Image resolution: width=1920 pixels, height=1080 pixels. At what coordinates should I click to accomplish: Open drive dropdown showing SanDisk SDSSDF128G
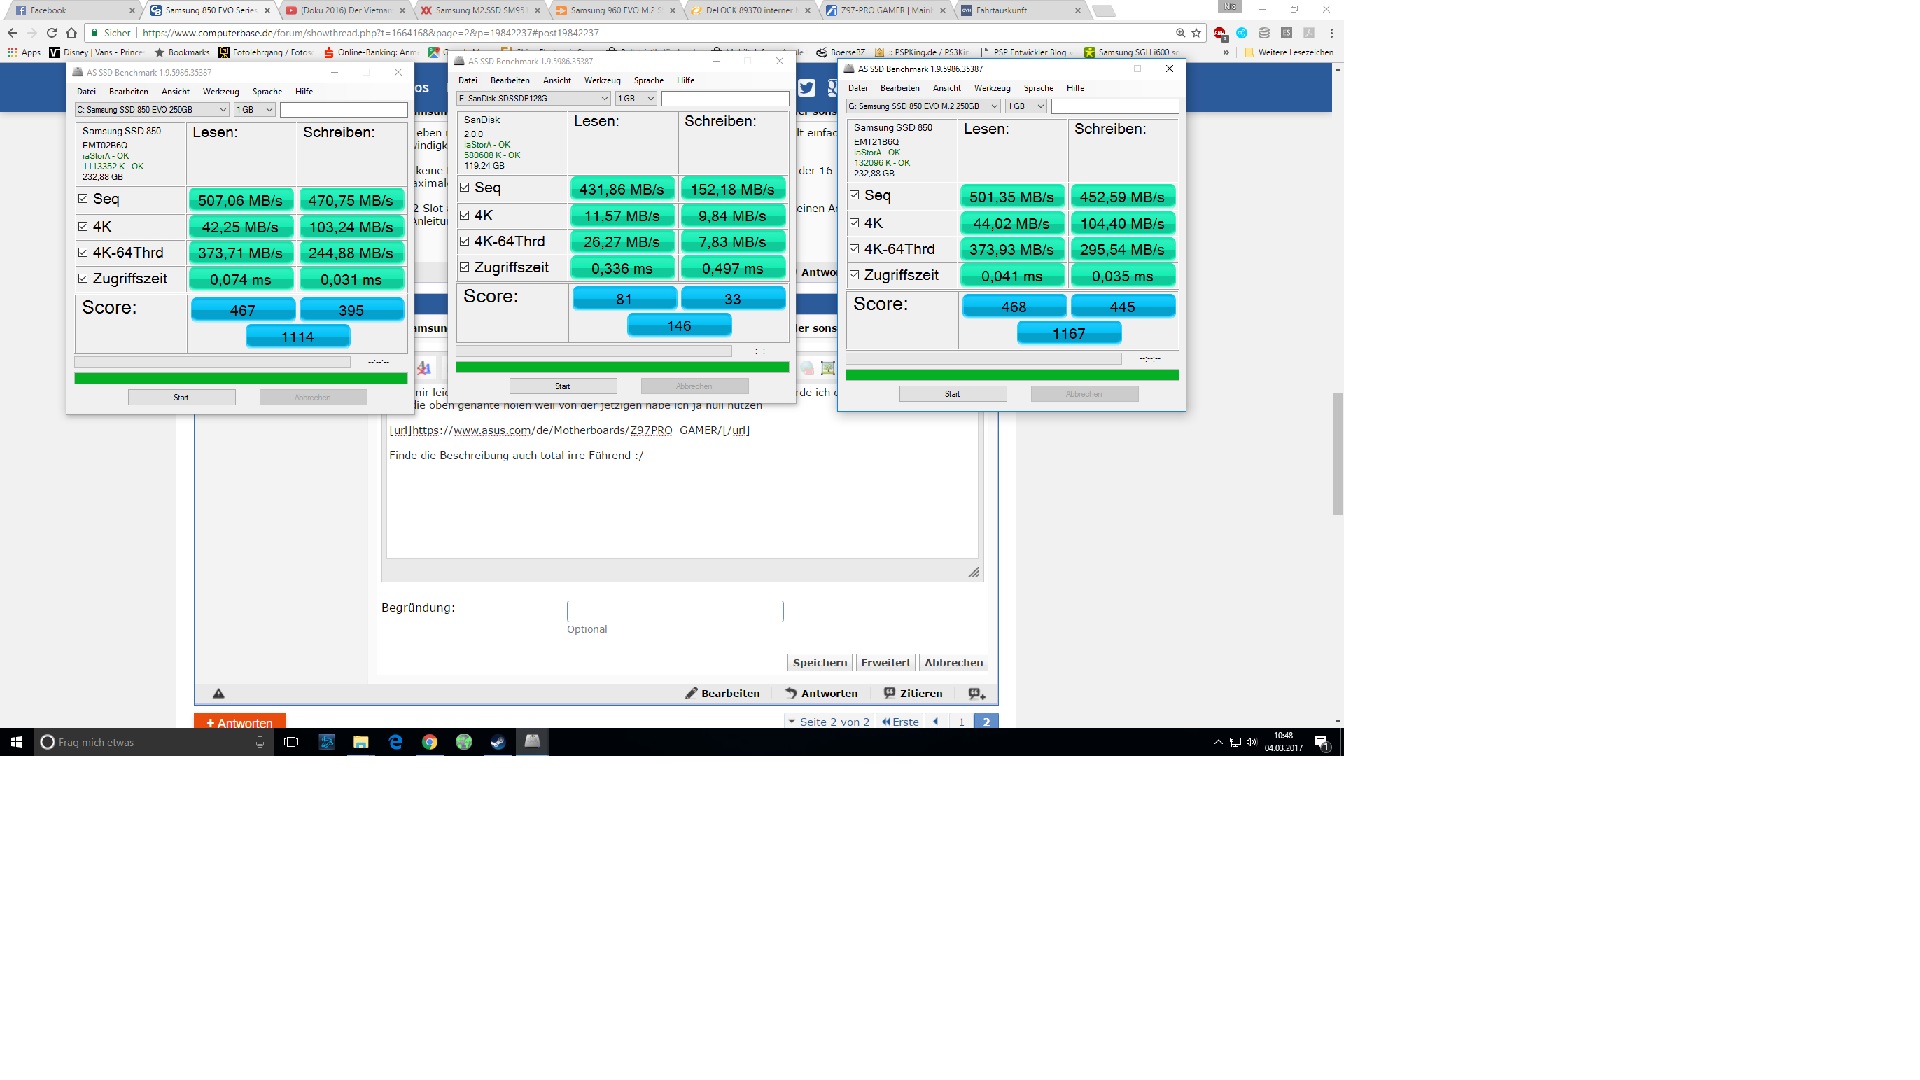tap(533, 98)
